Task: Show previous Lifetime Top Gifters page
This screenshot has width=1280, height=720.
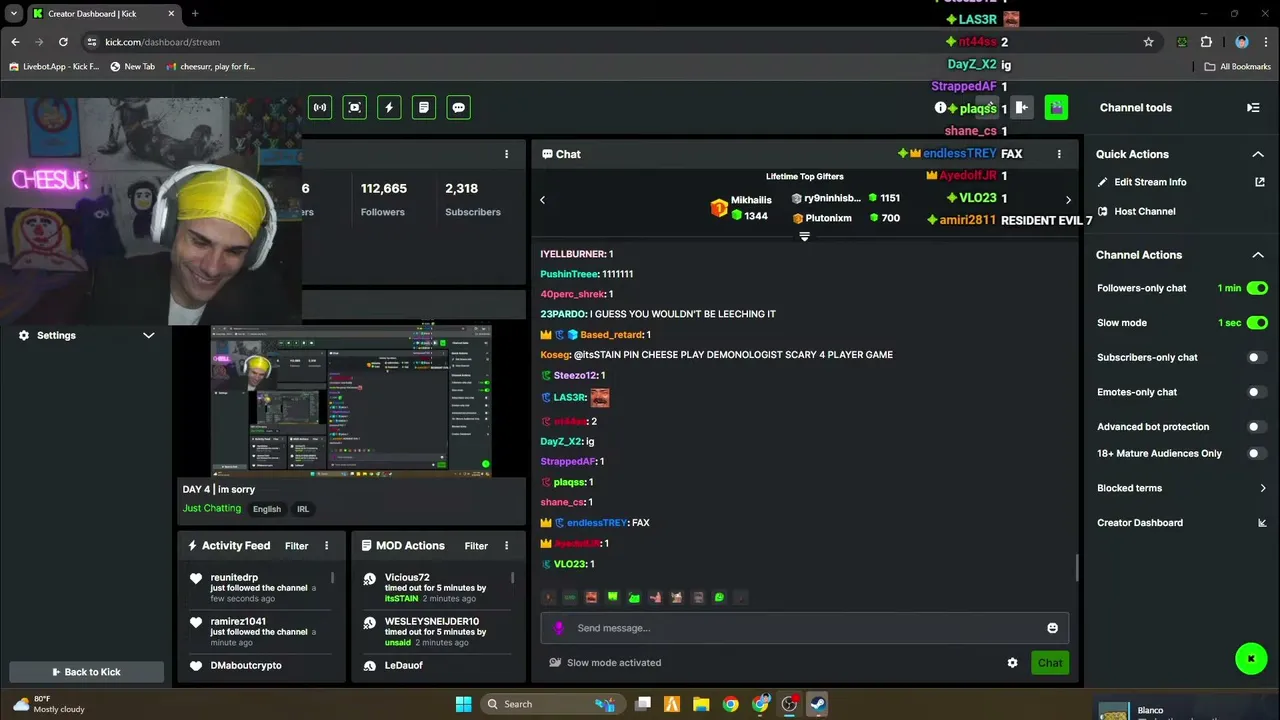Action: pos(543,200)
